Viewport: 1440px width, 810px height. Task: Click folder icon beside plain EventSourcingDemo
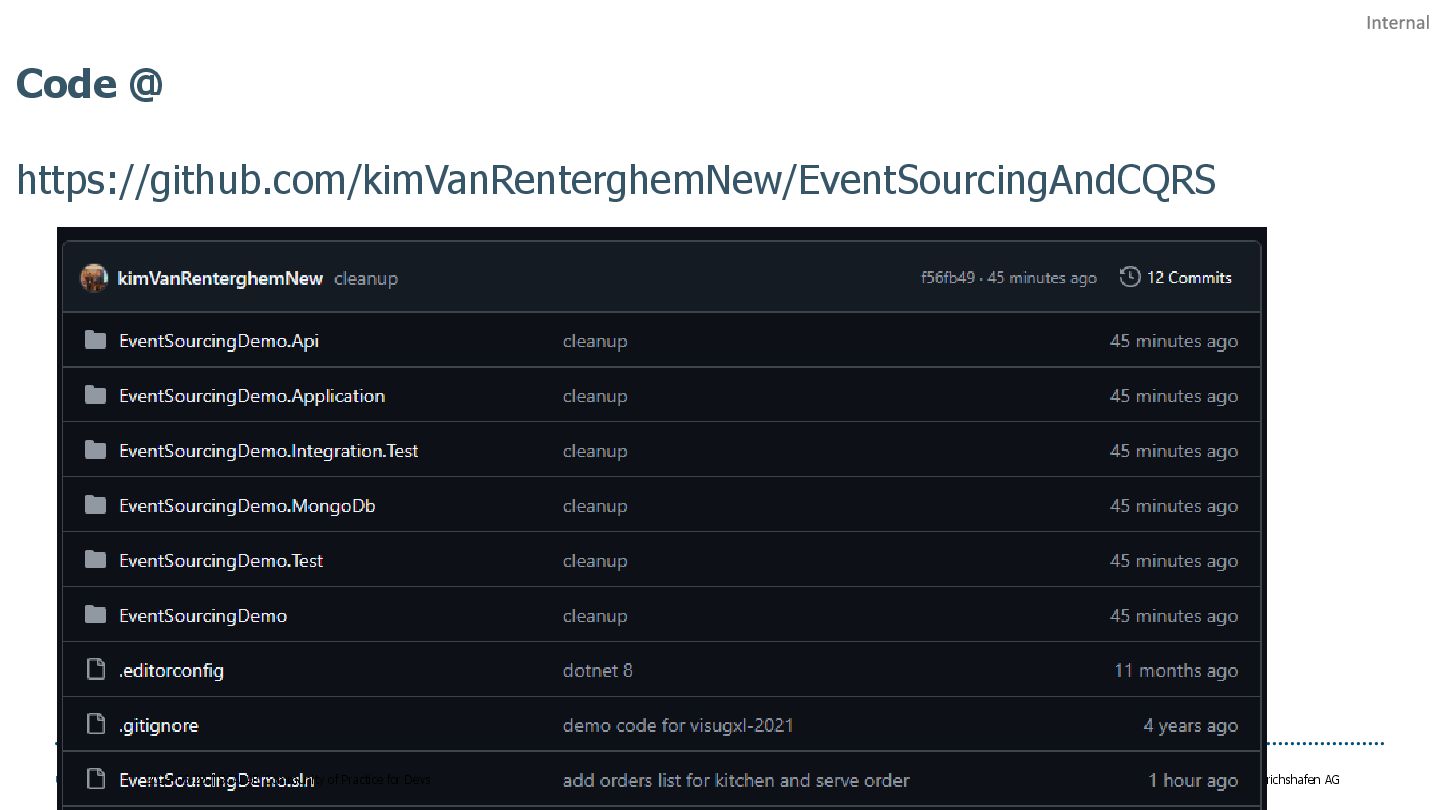click(95, 615)
